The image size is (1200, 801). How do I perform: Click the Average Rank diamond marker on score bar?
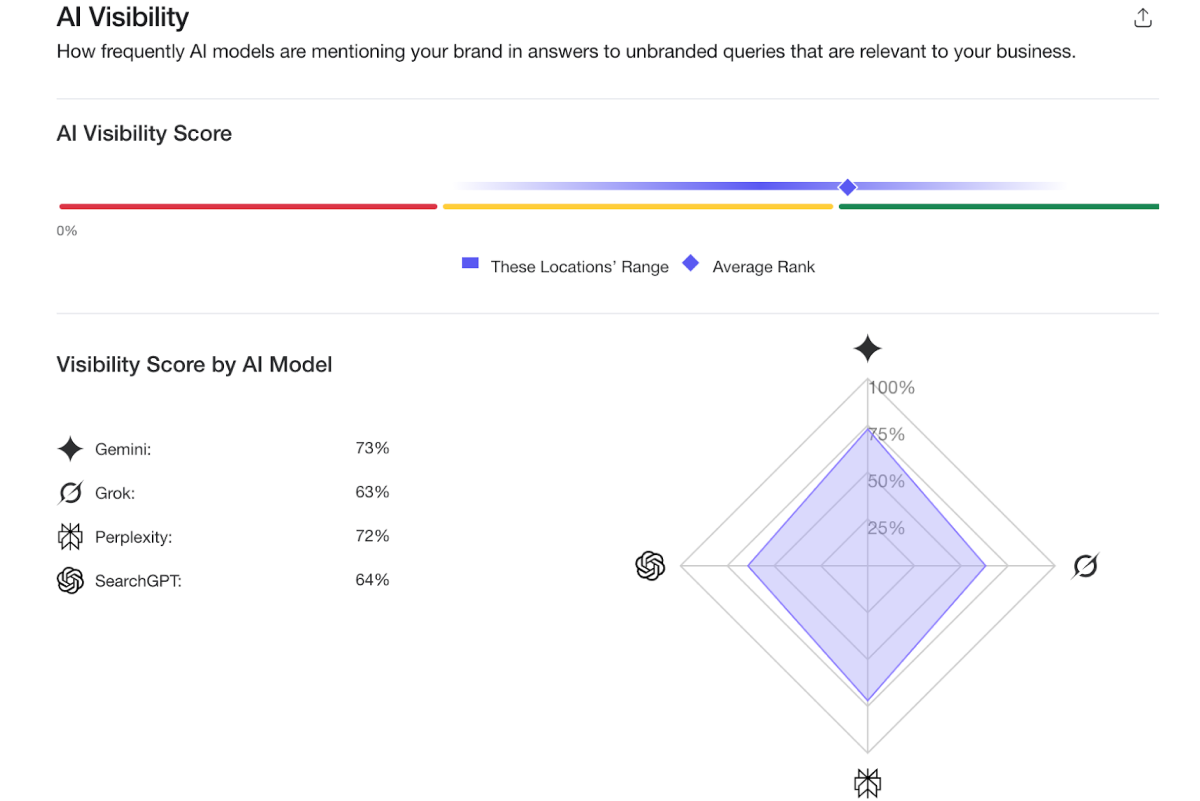[x=848, y=187]
